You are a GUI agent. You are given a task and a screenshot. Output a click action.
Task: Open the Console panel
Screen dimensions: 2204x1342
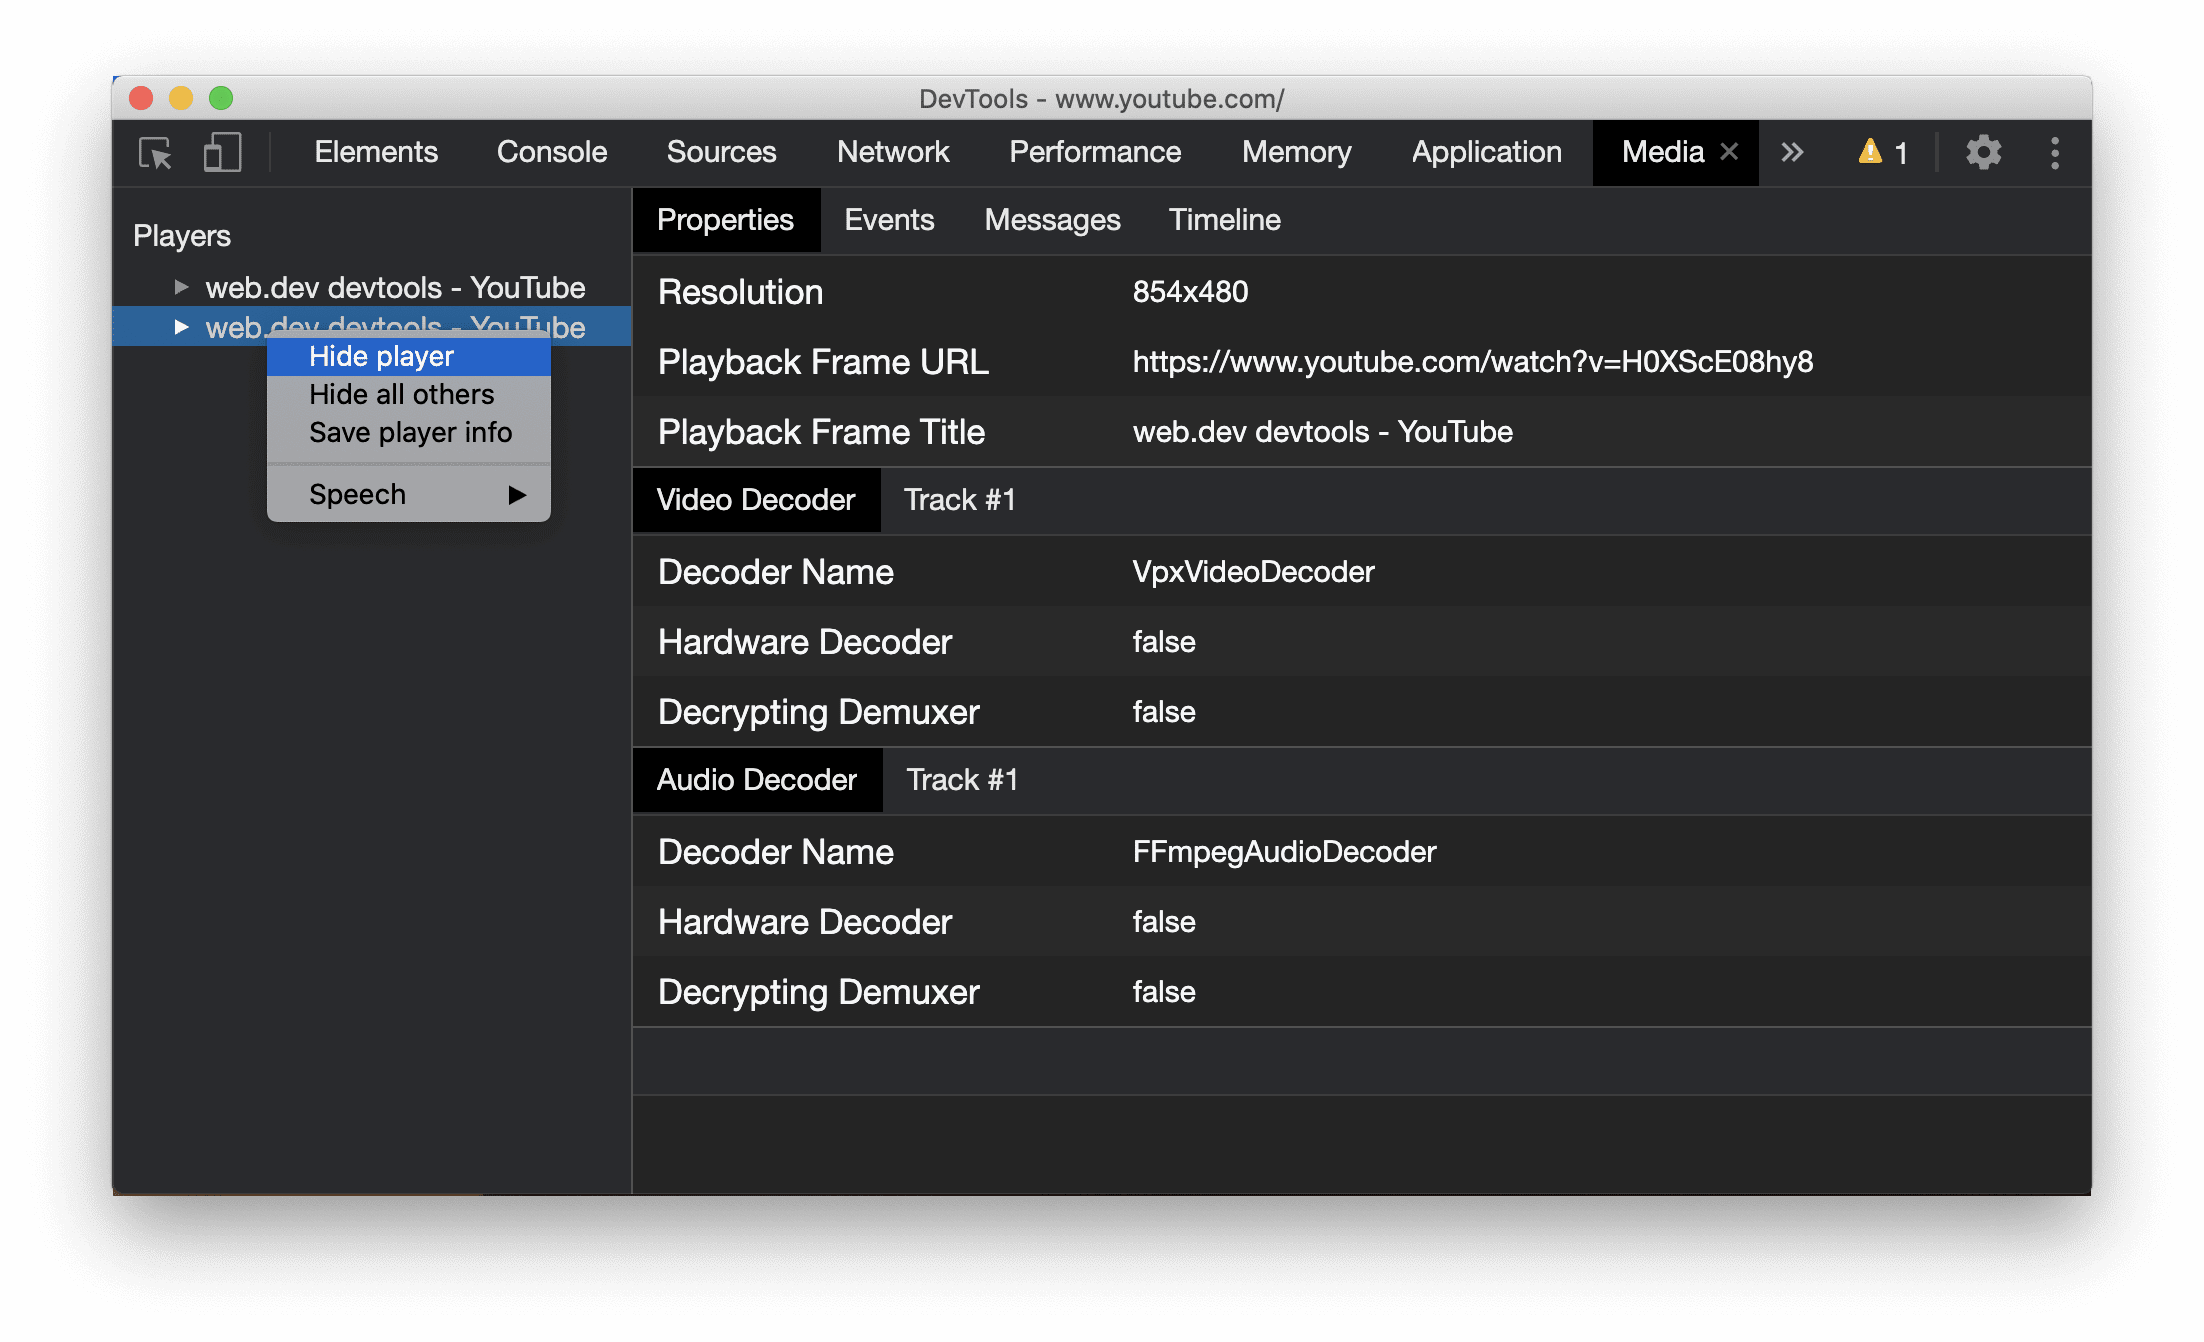[551, 153]
